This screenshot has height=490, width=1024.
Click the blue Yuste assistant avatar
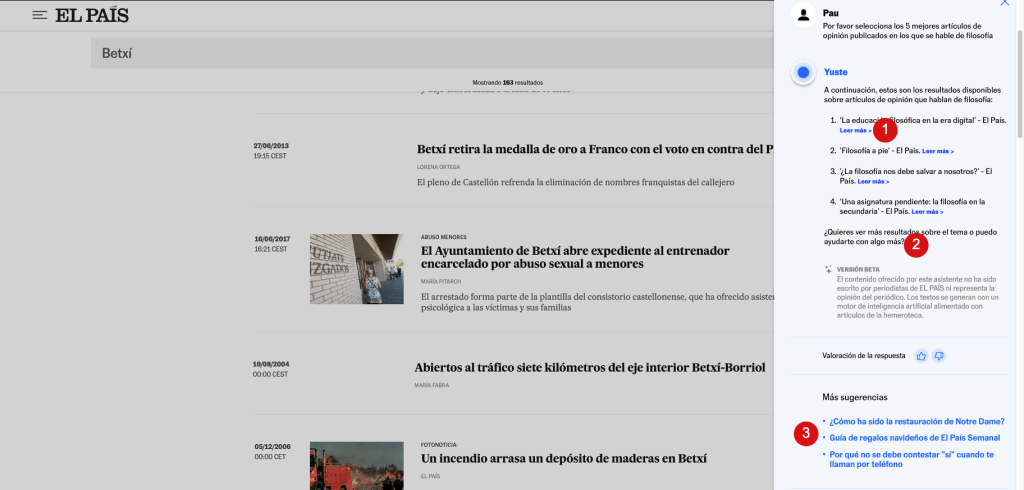(x=803, y=73)
